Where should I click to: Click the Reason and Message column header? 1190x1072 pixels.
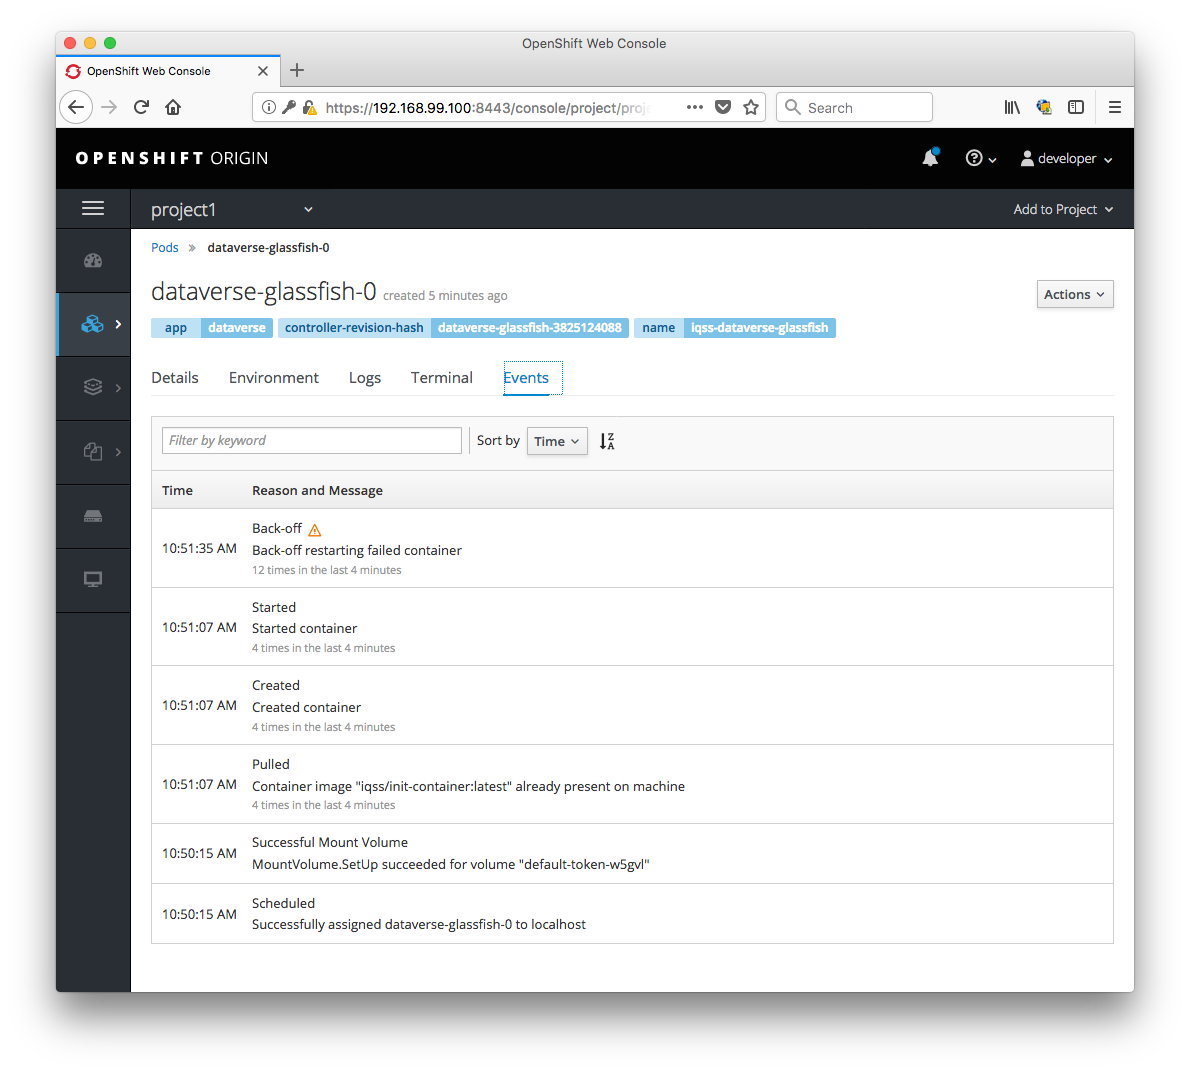pyautogui.click(x=317, y=490)
